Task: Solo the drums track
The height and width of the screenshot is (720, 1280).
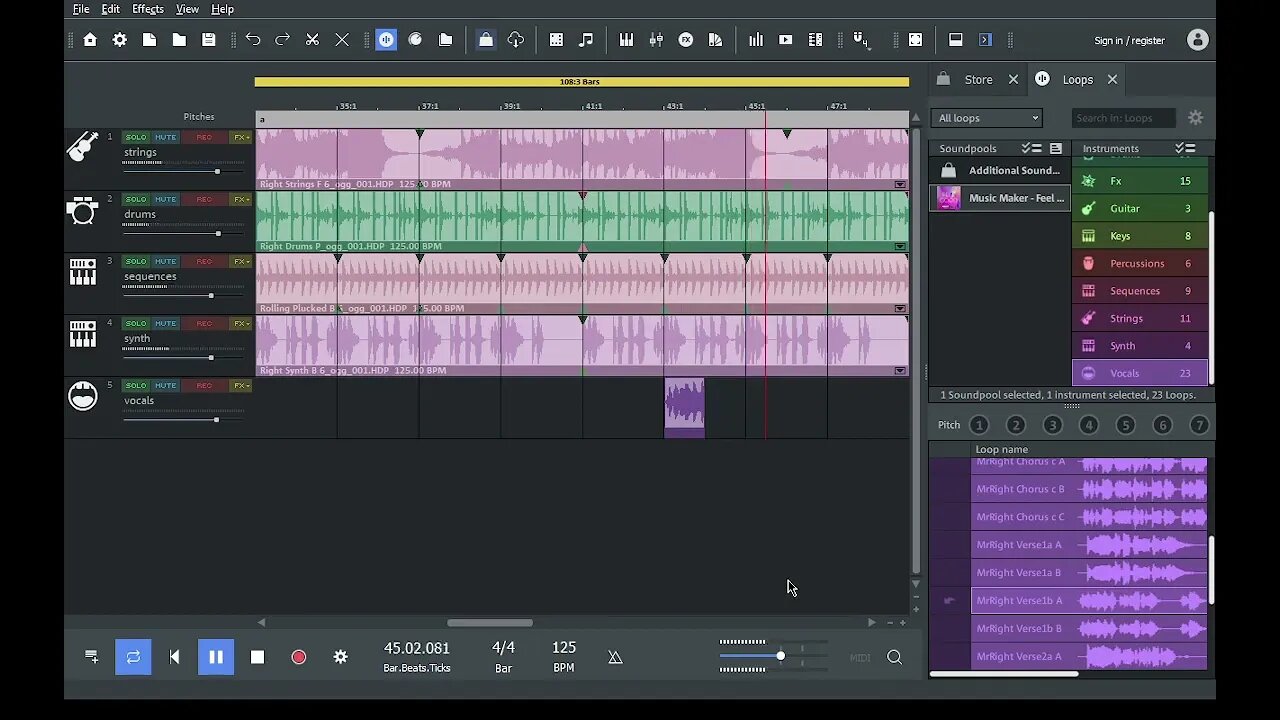Action: (136, 199)
